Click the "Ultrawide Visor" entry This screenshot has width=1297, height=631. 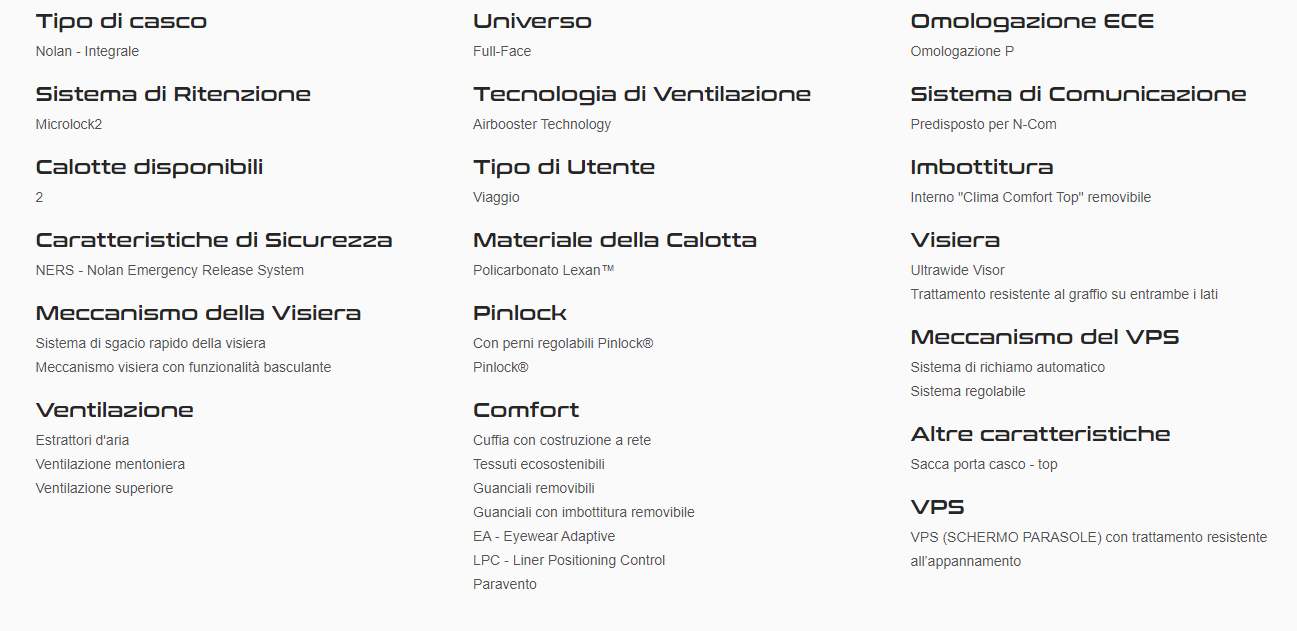tap(957, 270)
